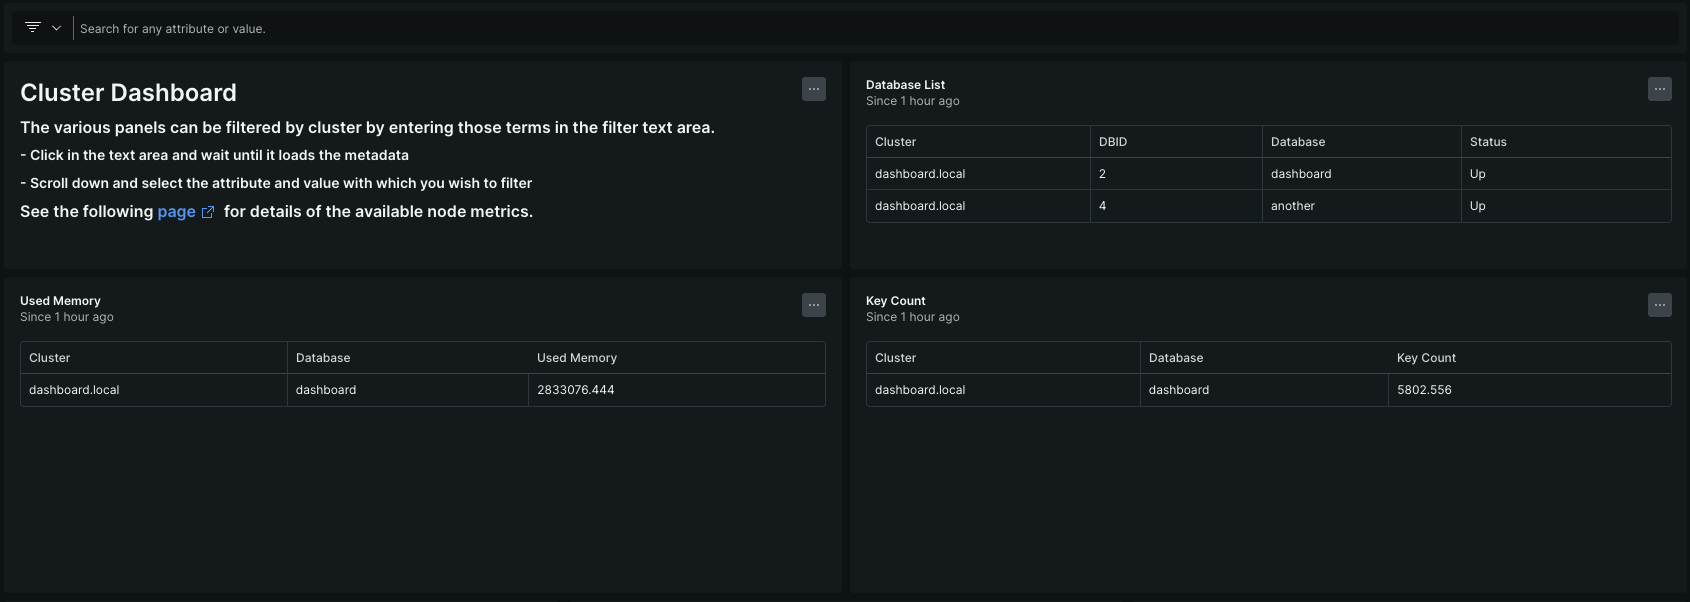Open Used Memory panel options menu
Image resolution: width=1690 pixels, height=602 pixels.
pyautogui.click(x=814, y=305)
